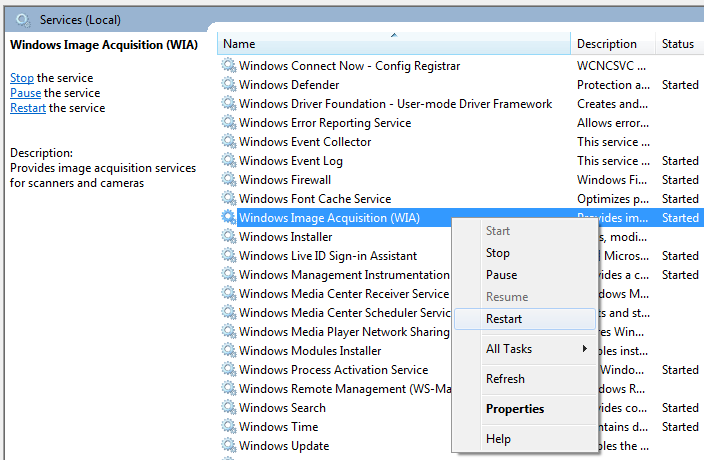Select the Windows Event Log row
This screenshot has width=704, height=460.
(461, 161)
